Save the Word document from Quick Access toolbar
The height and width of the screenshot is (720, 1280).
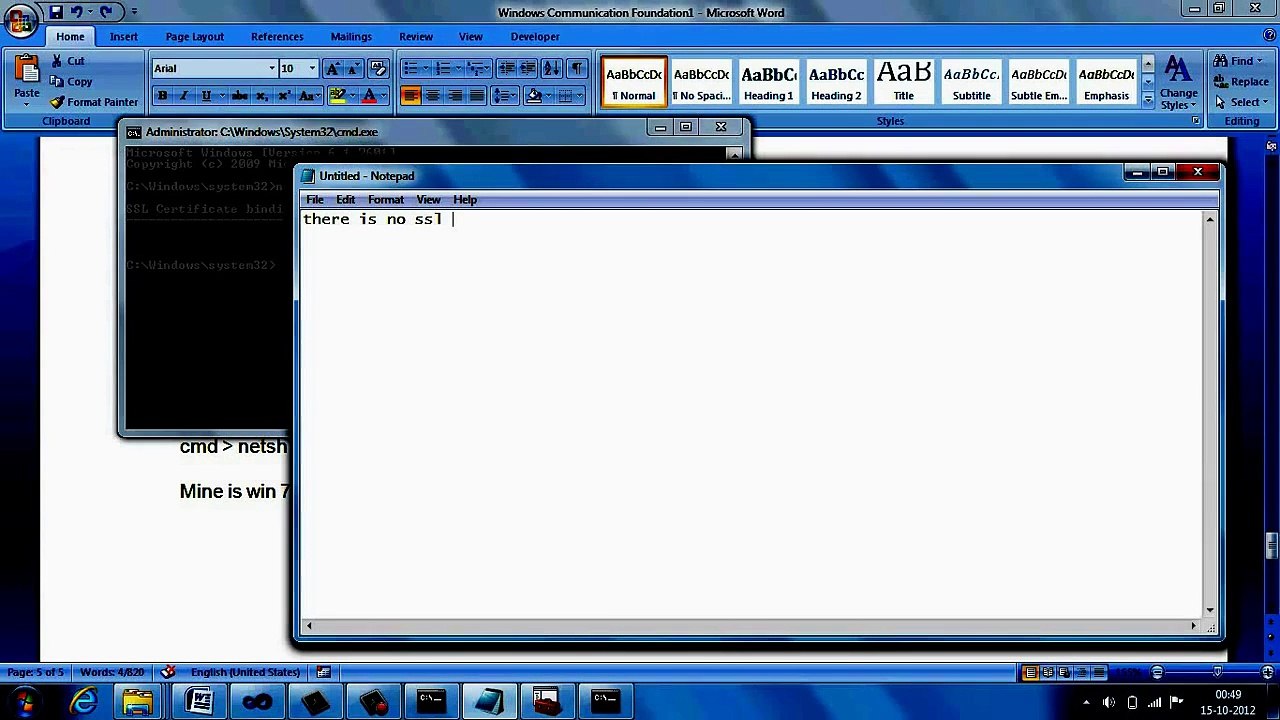56,12
